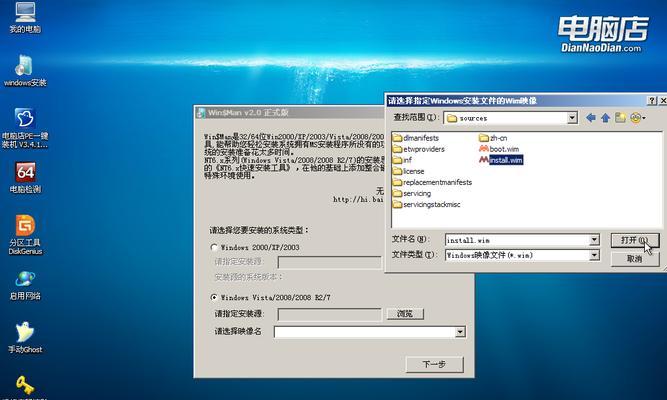Click the WinNTMan v2.0 title bar
This screenshot has height=400, width=667.
click(x=289, y=113)
